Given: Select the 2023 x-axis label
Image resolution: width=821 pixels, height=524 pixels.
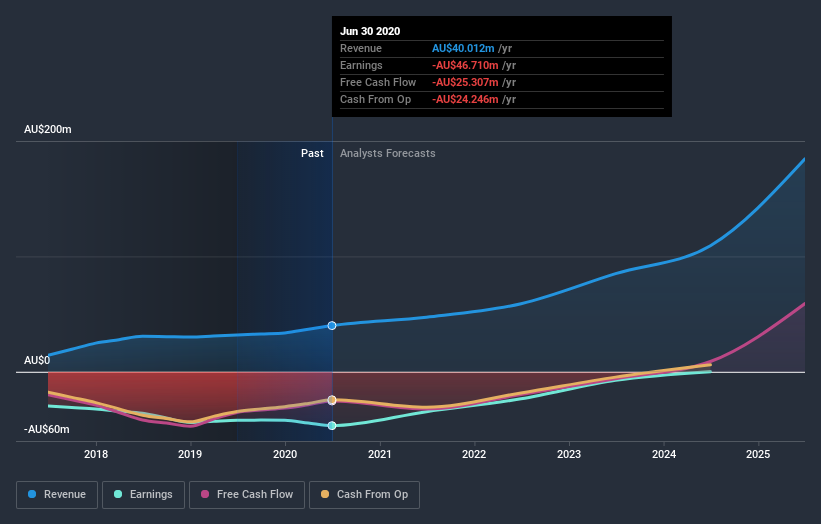Looking at the screenshot, I should click(569, 454).
